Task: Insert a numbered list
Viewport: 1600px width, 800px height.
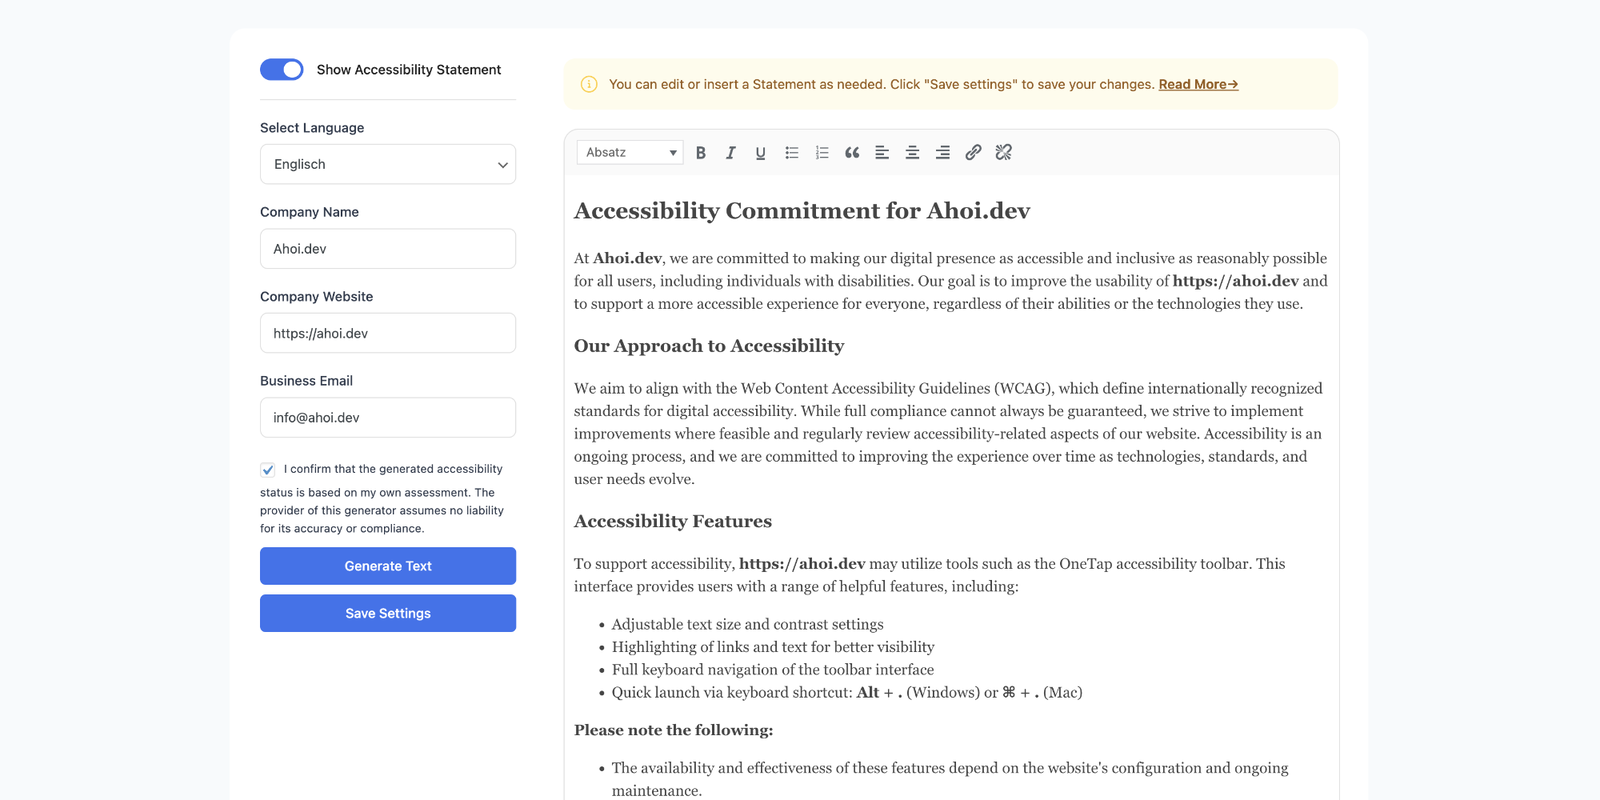Action: point(822,153)
